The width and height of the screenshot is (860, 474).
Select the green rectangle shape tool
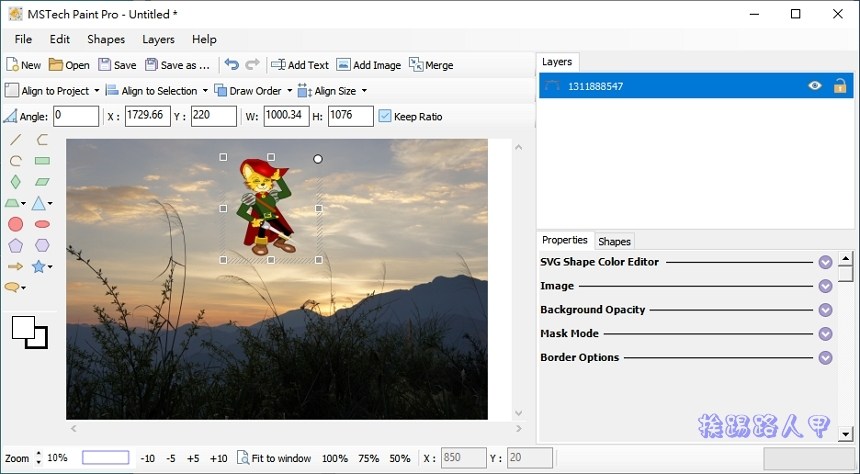42,161
